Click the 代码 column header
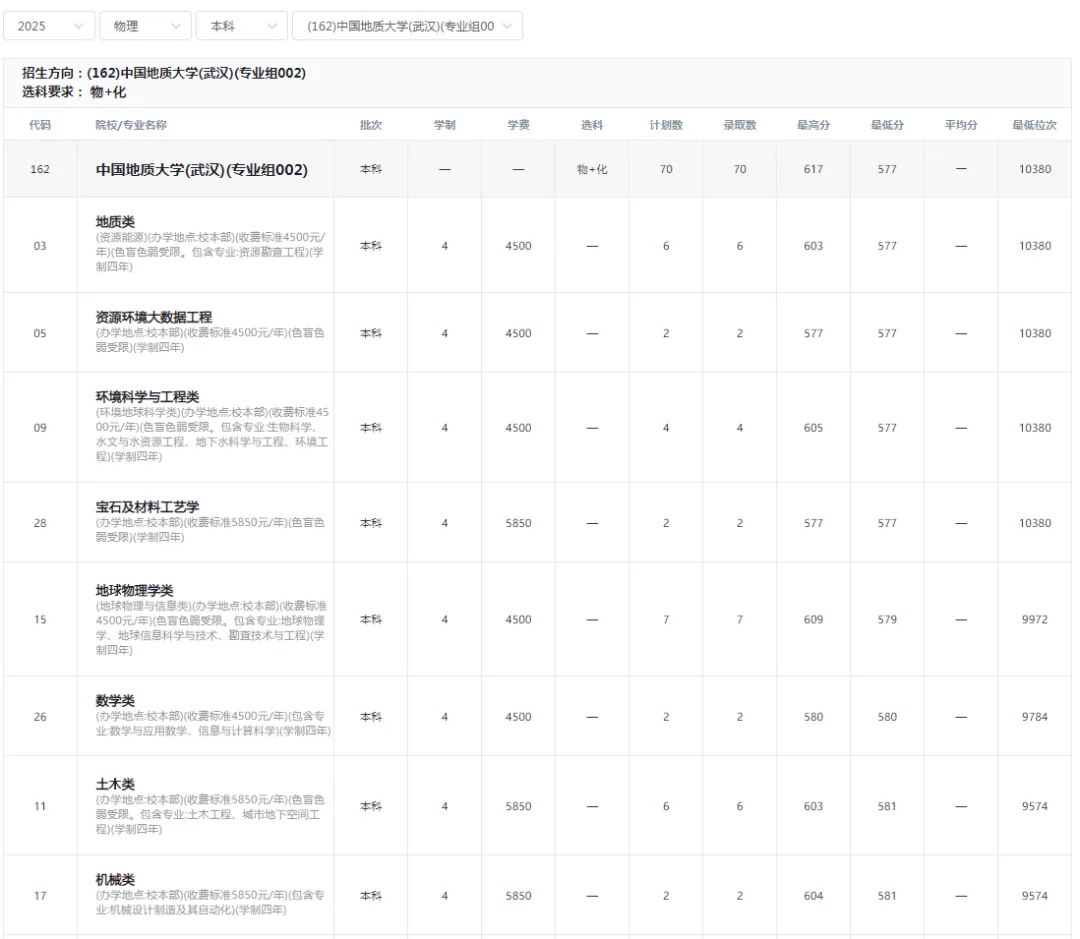Viewport: 1080px width, 939px height. tap(40, 125)
